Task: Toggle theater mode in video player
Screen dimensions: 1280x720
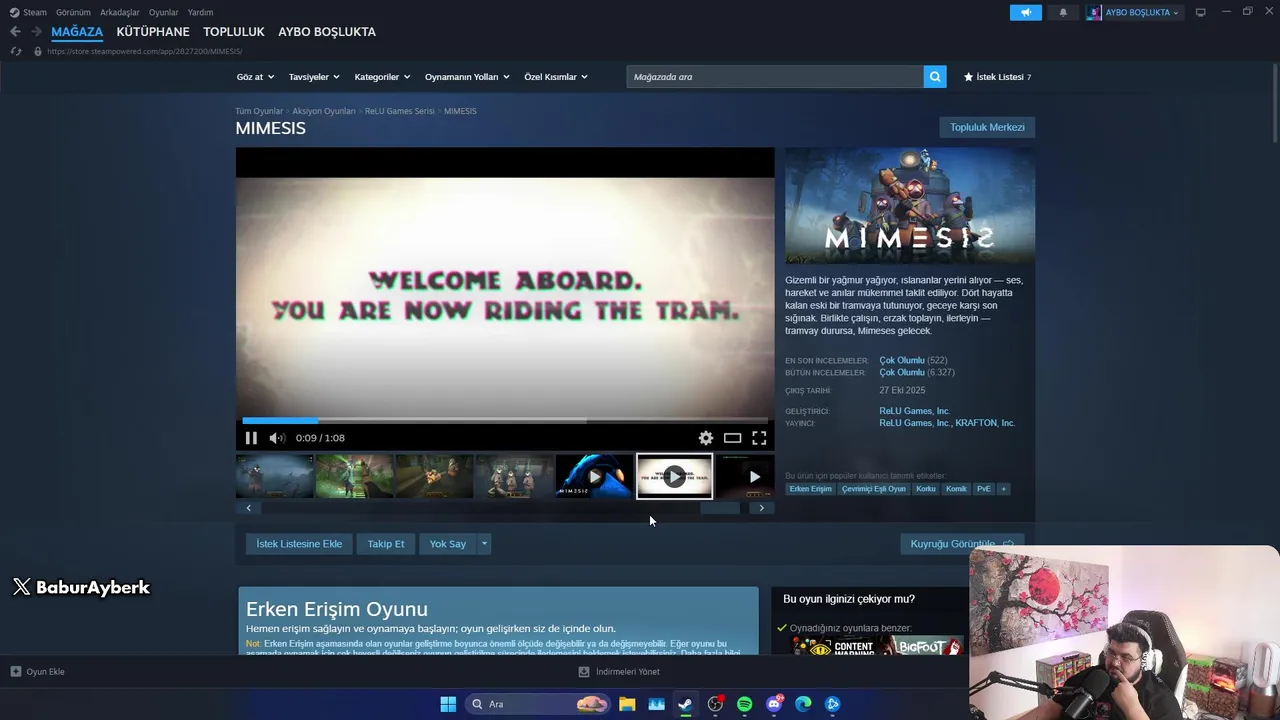Action: (x=732, y=438)
